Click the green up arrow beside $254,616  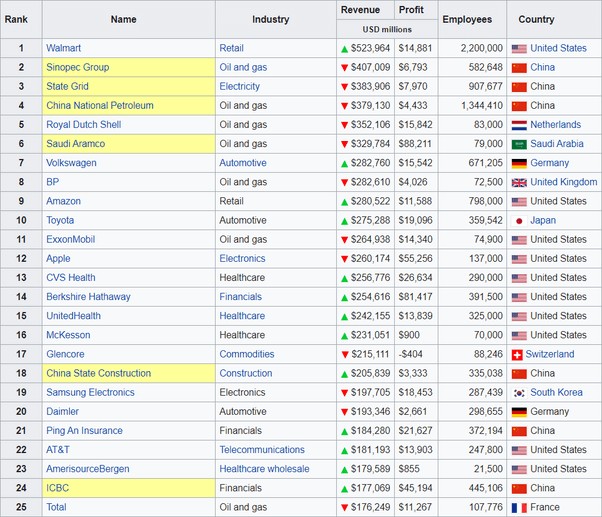click(344, 297)
